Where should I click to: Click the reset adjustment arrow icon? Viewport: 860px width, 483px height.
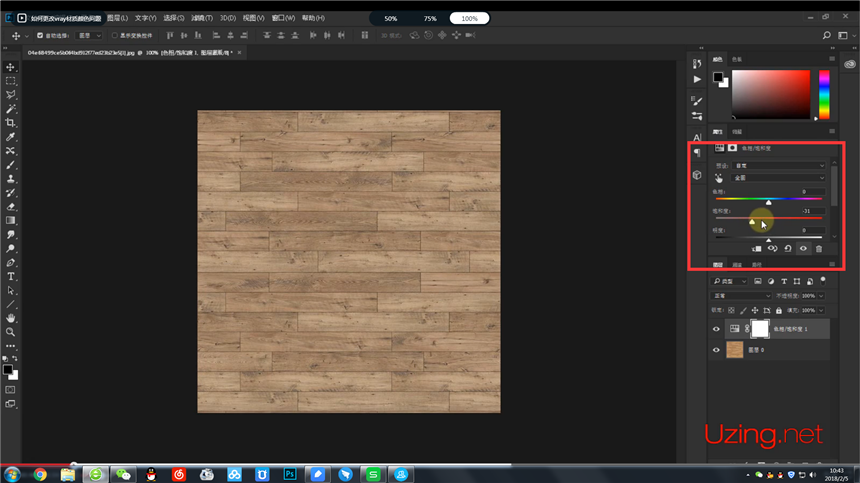pos(787,249)
